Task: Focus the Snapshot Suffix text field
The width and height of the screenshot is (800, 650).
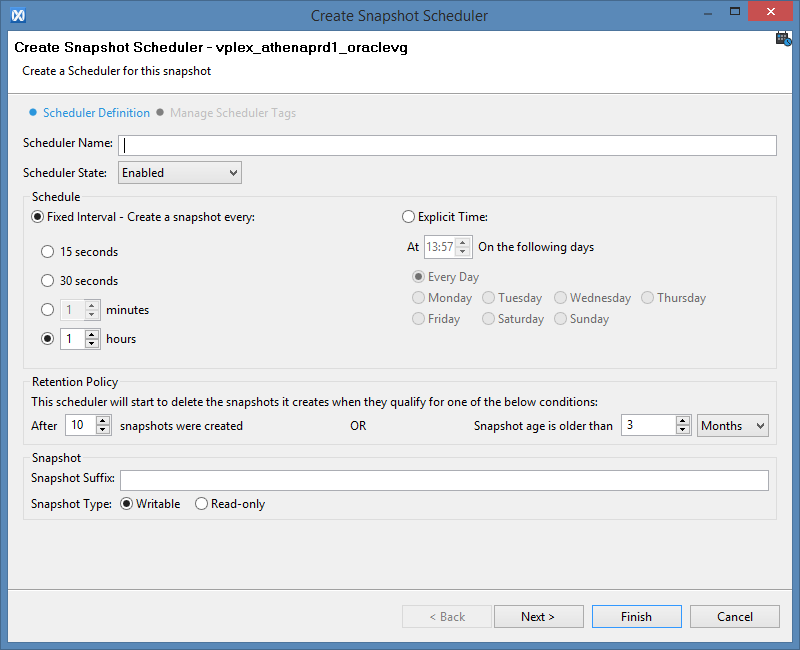Action: point(444,480)
